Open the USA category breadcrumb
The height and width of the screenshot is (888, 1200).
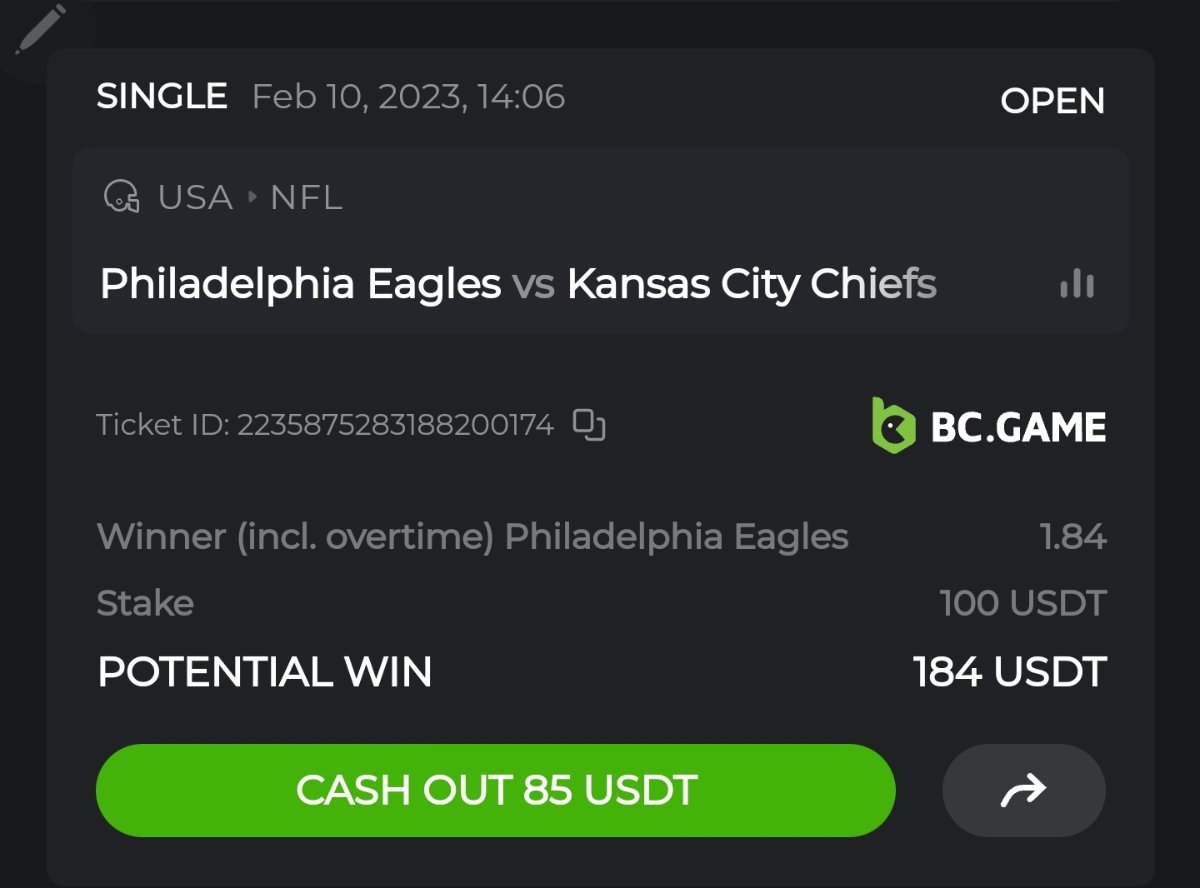[x=195, y=198]
